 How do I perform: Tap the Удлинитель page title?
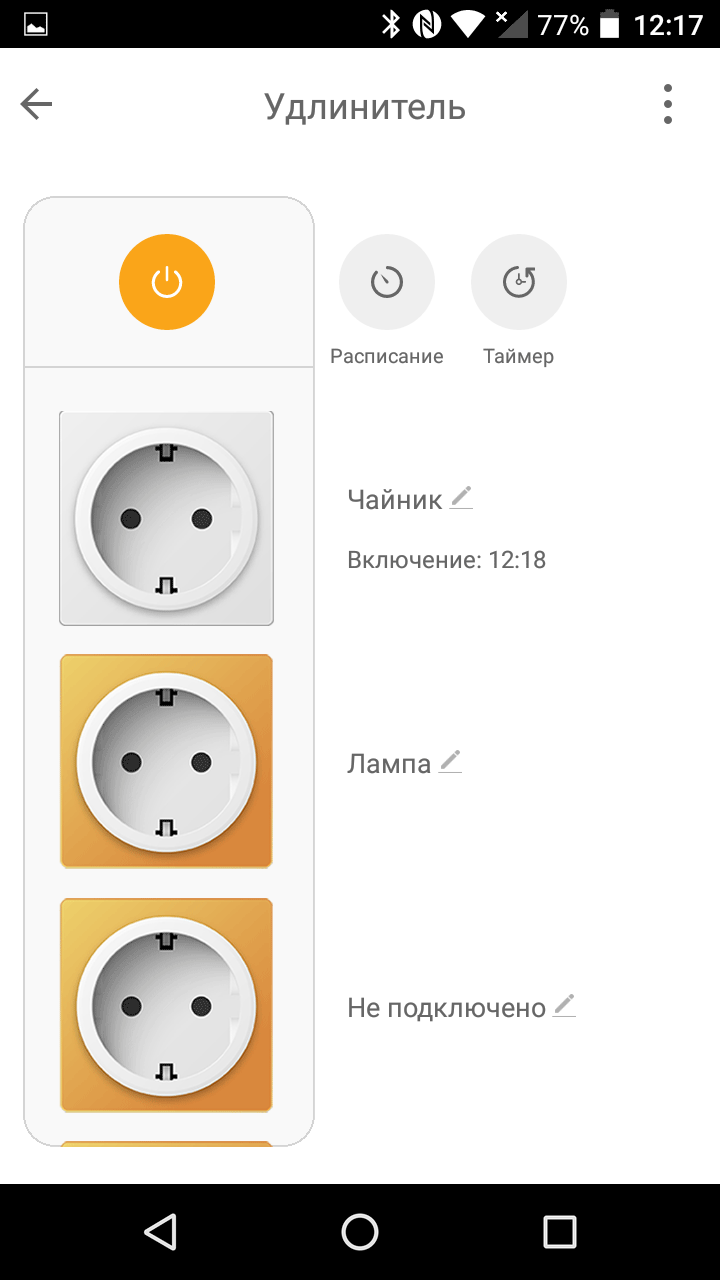coord(365,106)
